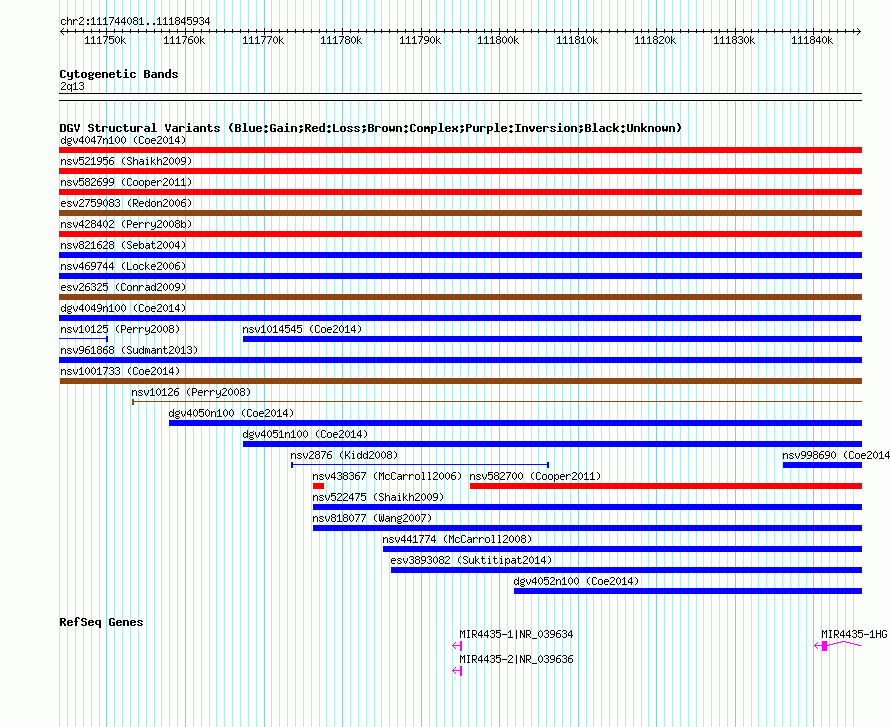This screenshot has height=727, width=890.
Task: Open the MIR4435-1HG gene label
Action: [x=854, y=634]
